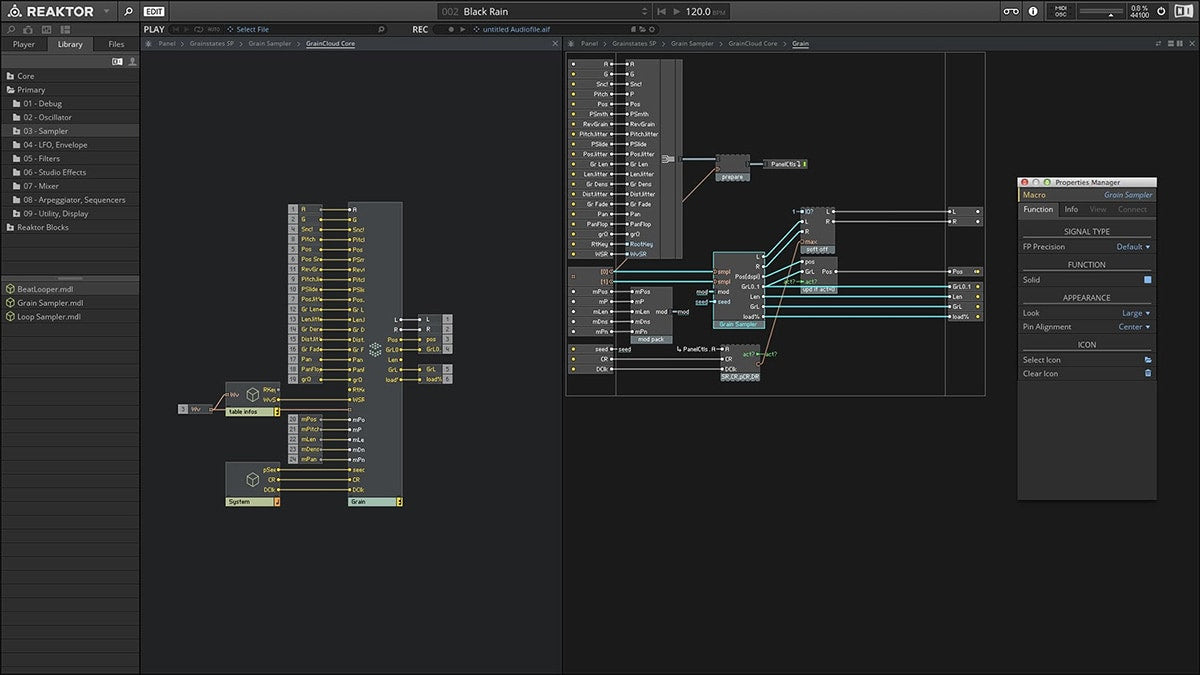This screenshot has height=675, width=1200.
Task: Click the trash icon next to Clear Icon
Action: click(1148, 373)
